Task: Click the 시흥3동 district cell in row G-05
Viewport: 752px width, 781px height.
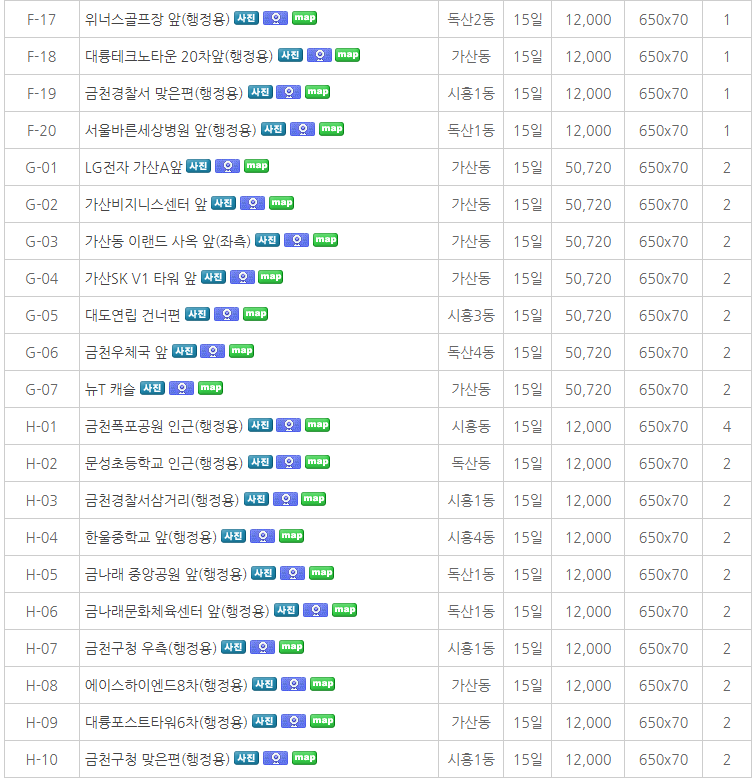Action: [471, 316]
